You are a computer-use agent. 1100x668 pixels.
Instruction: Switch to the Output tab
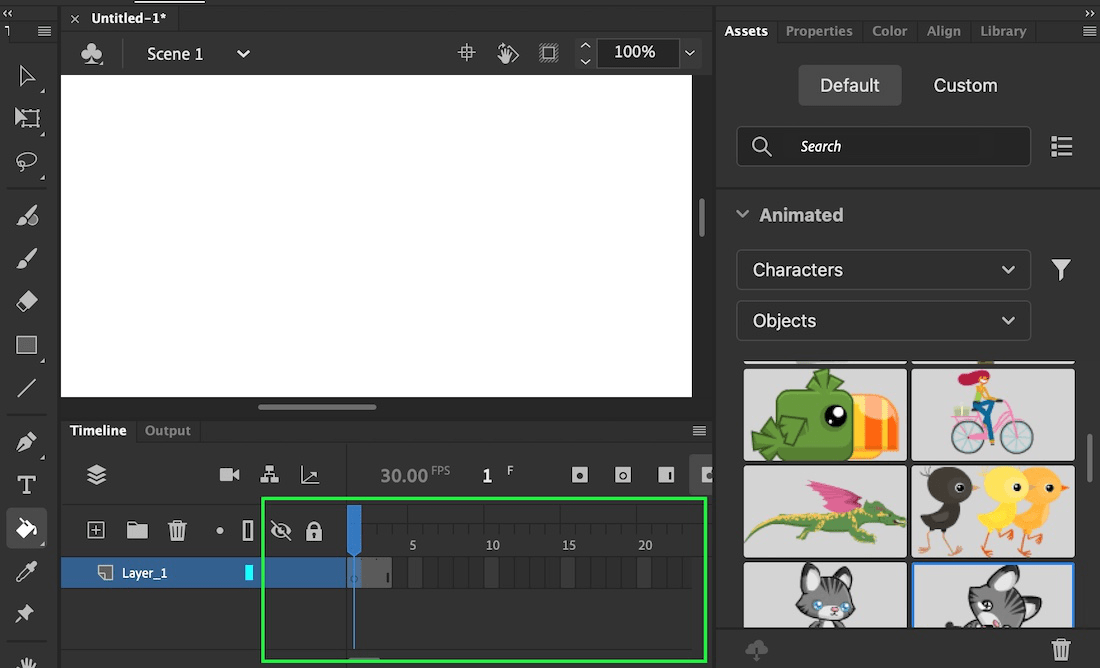click(x=167, y=430)
